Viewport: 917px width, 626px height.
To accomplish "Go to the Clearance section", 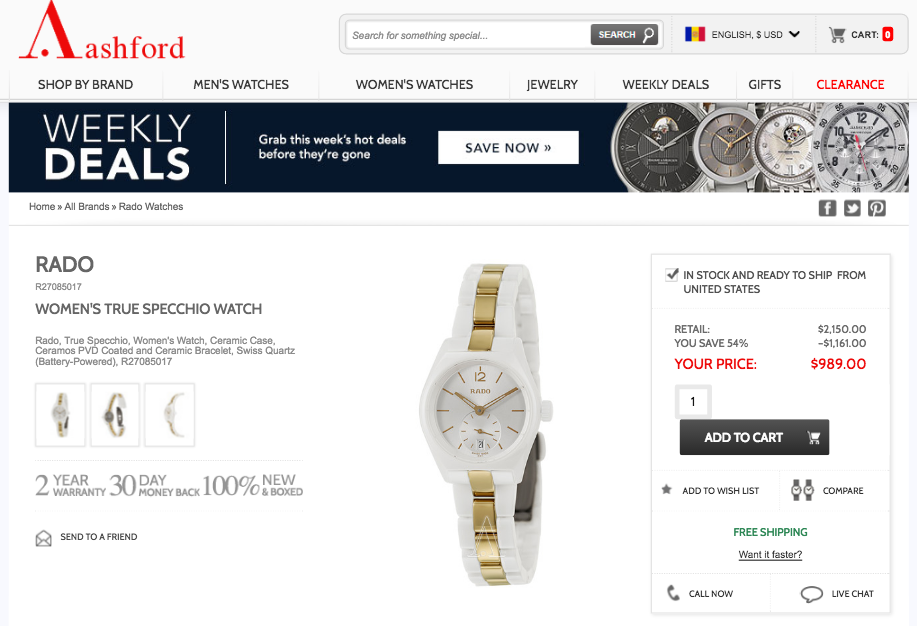I will tap(850, 84).
